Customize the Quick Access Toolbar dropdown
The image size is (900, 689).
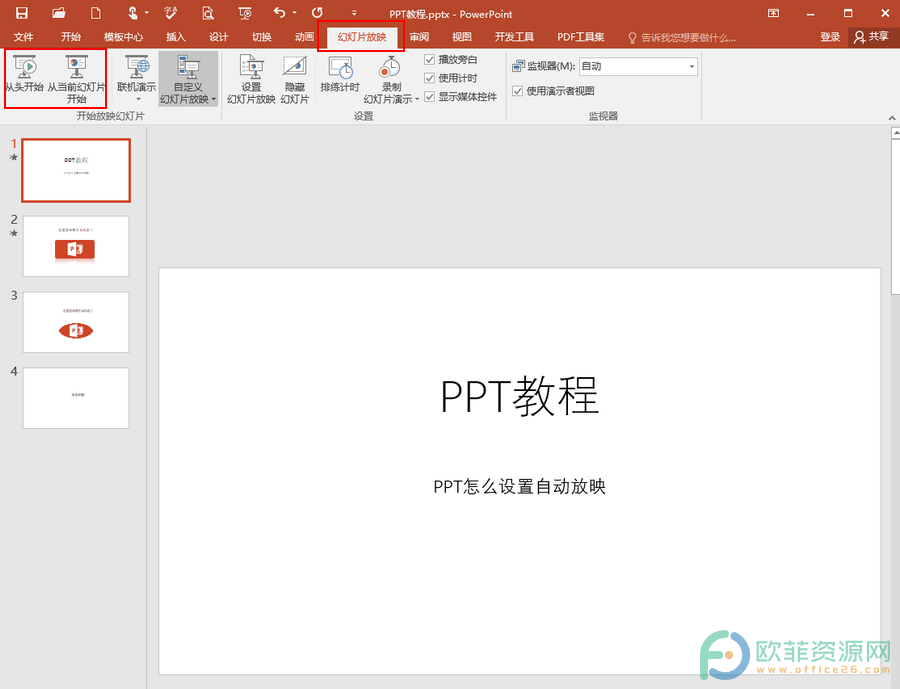tap(354, 13)
